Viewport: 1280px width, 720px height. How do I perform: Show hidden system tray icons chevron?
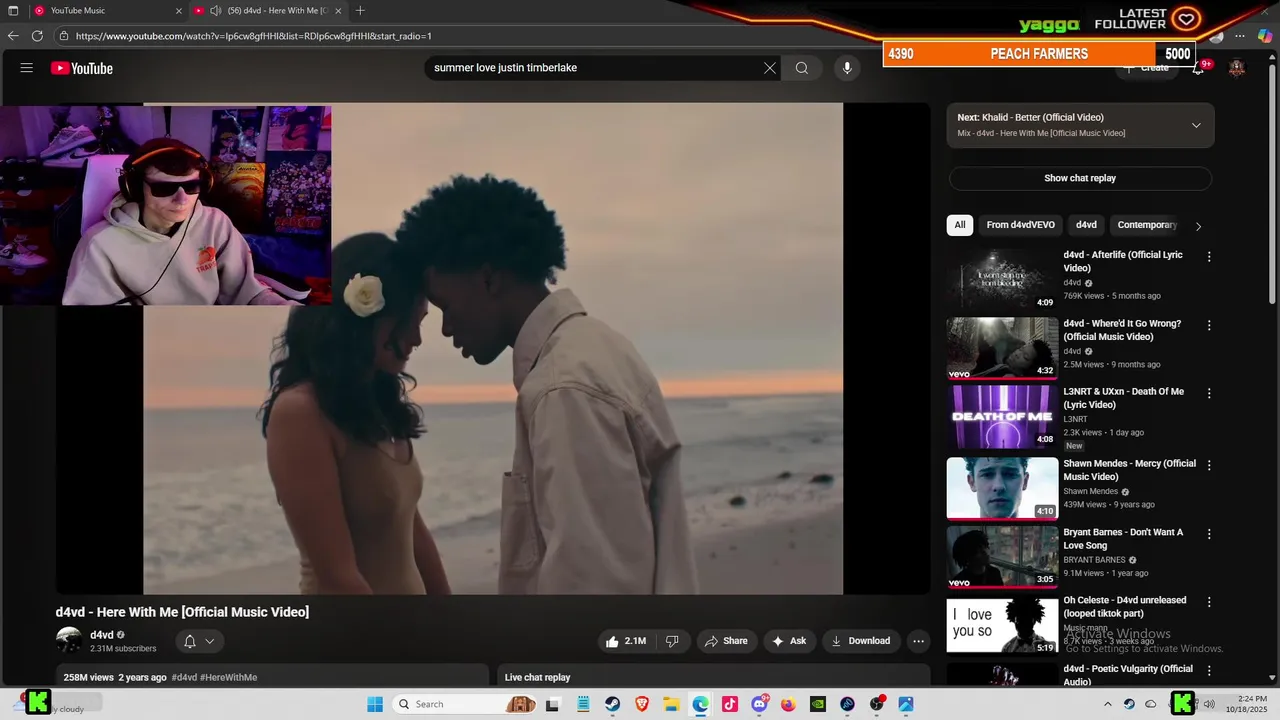click(1107, 704)
